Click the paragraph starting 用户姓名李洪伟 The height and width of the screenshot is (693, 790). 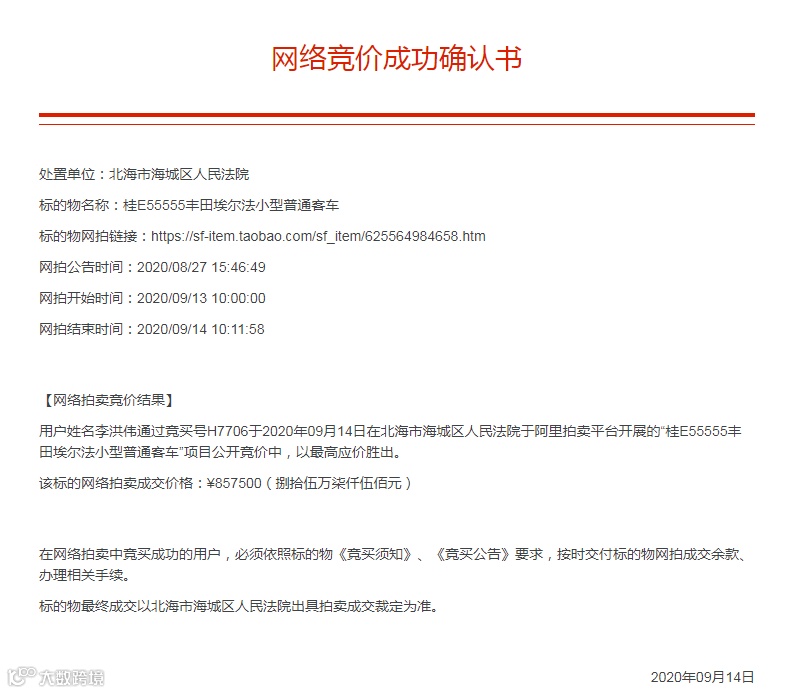coord(390,442)
